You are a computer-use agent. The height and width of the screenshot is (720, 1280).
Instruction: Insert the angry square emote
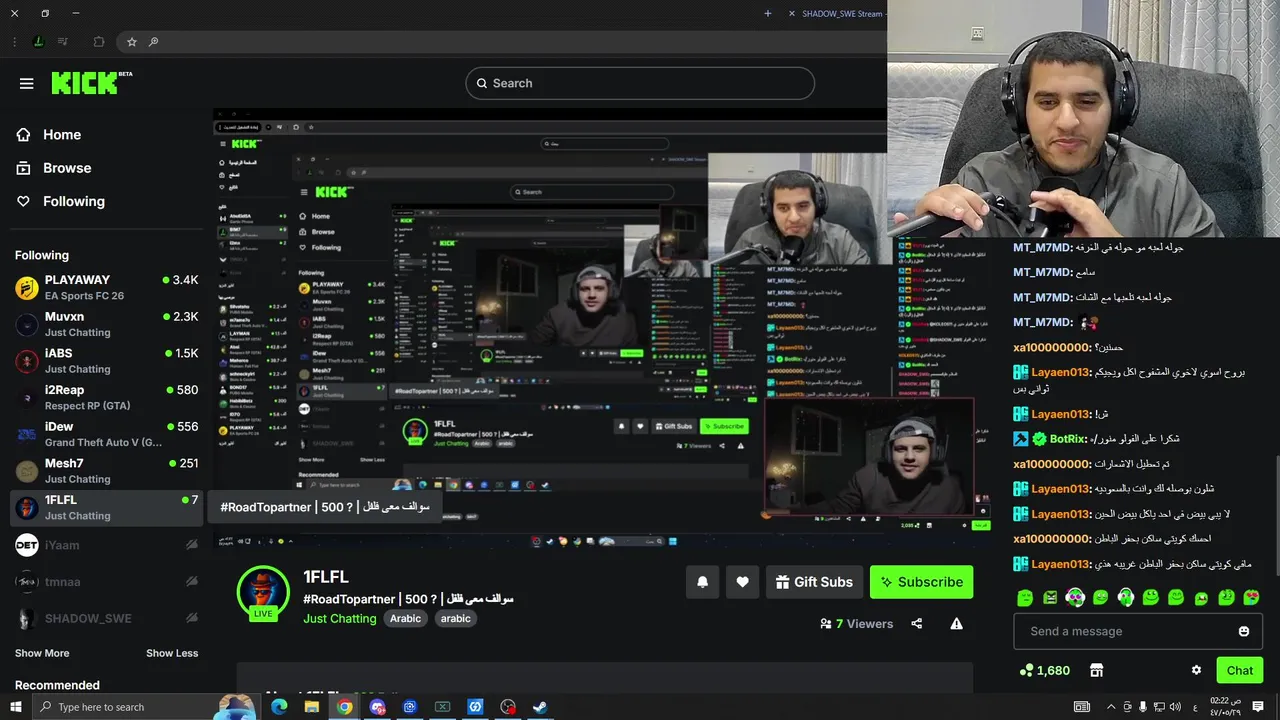click(x=1050, y=598)
